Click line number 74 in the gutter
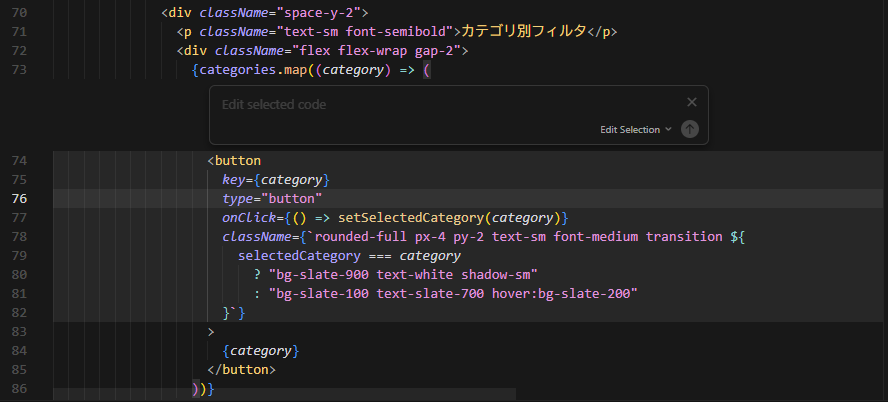The image size is (888, 402). (x=19, y=161)
